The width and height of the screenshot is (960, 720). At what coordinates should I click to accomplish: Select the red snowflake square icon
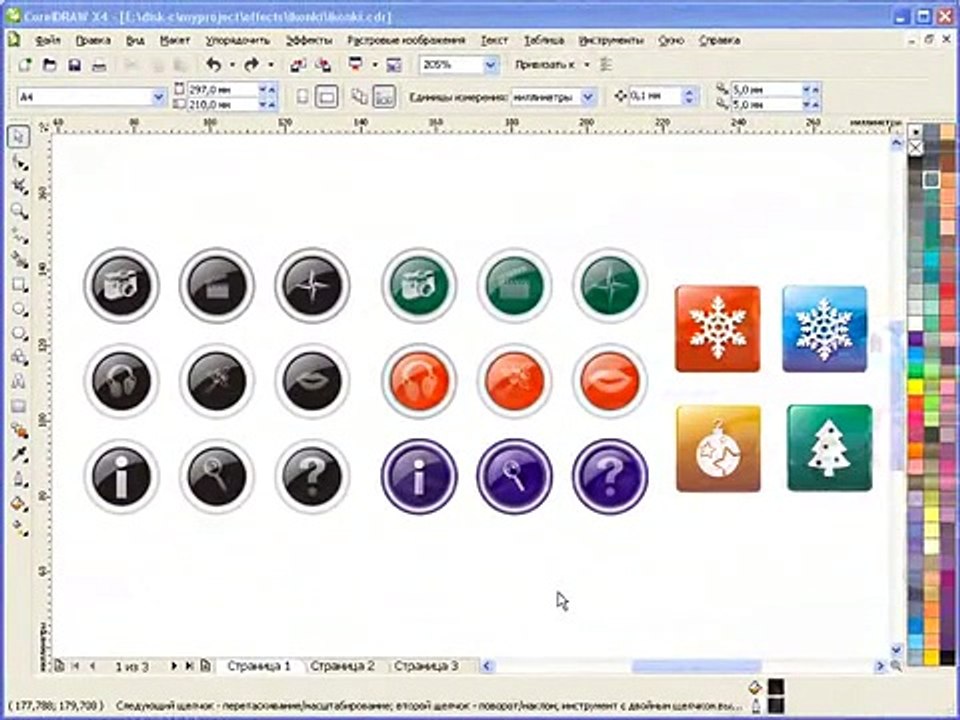point(718,329)
